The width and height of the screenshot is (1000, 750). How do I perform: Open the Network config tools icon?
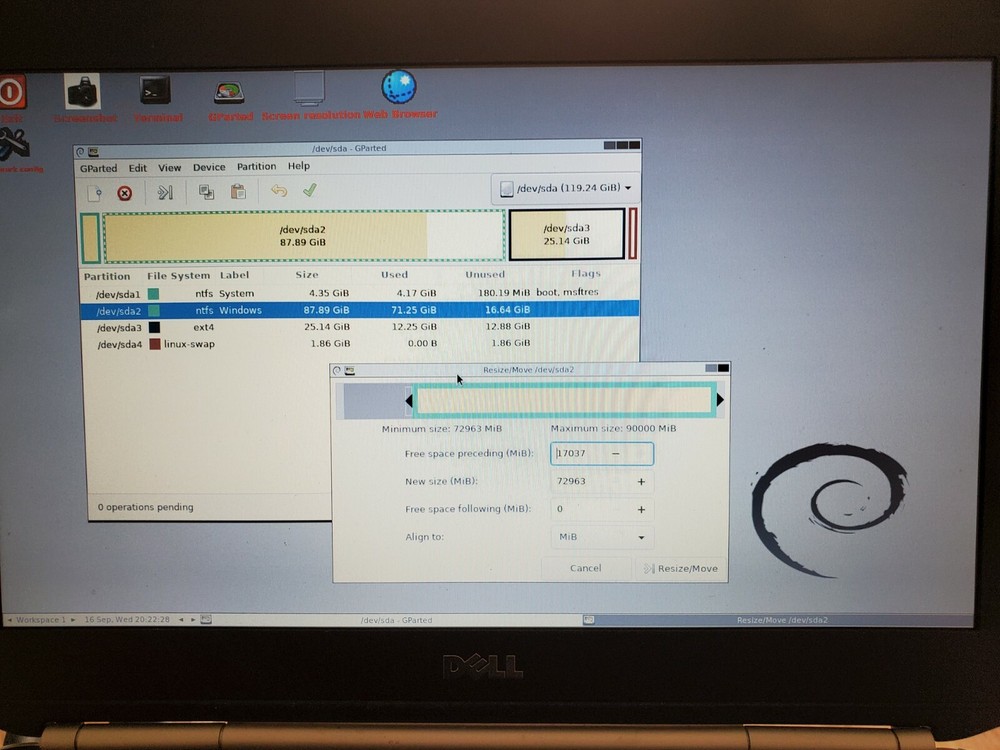14,144
